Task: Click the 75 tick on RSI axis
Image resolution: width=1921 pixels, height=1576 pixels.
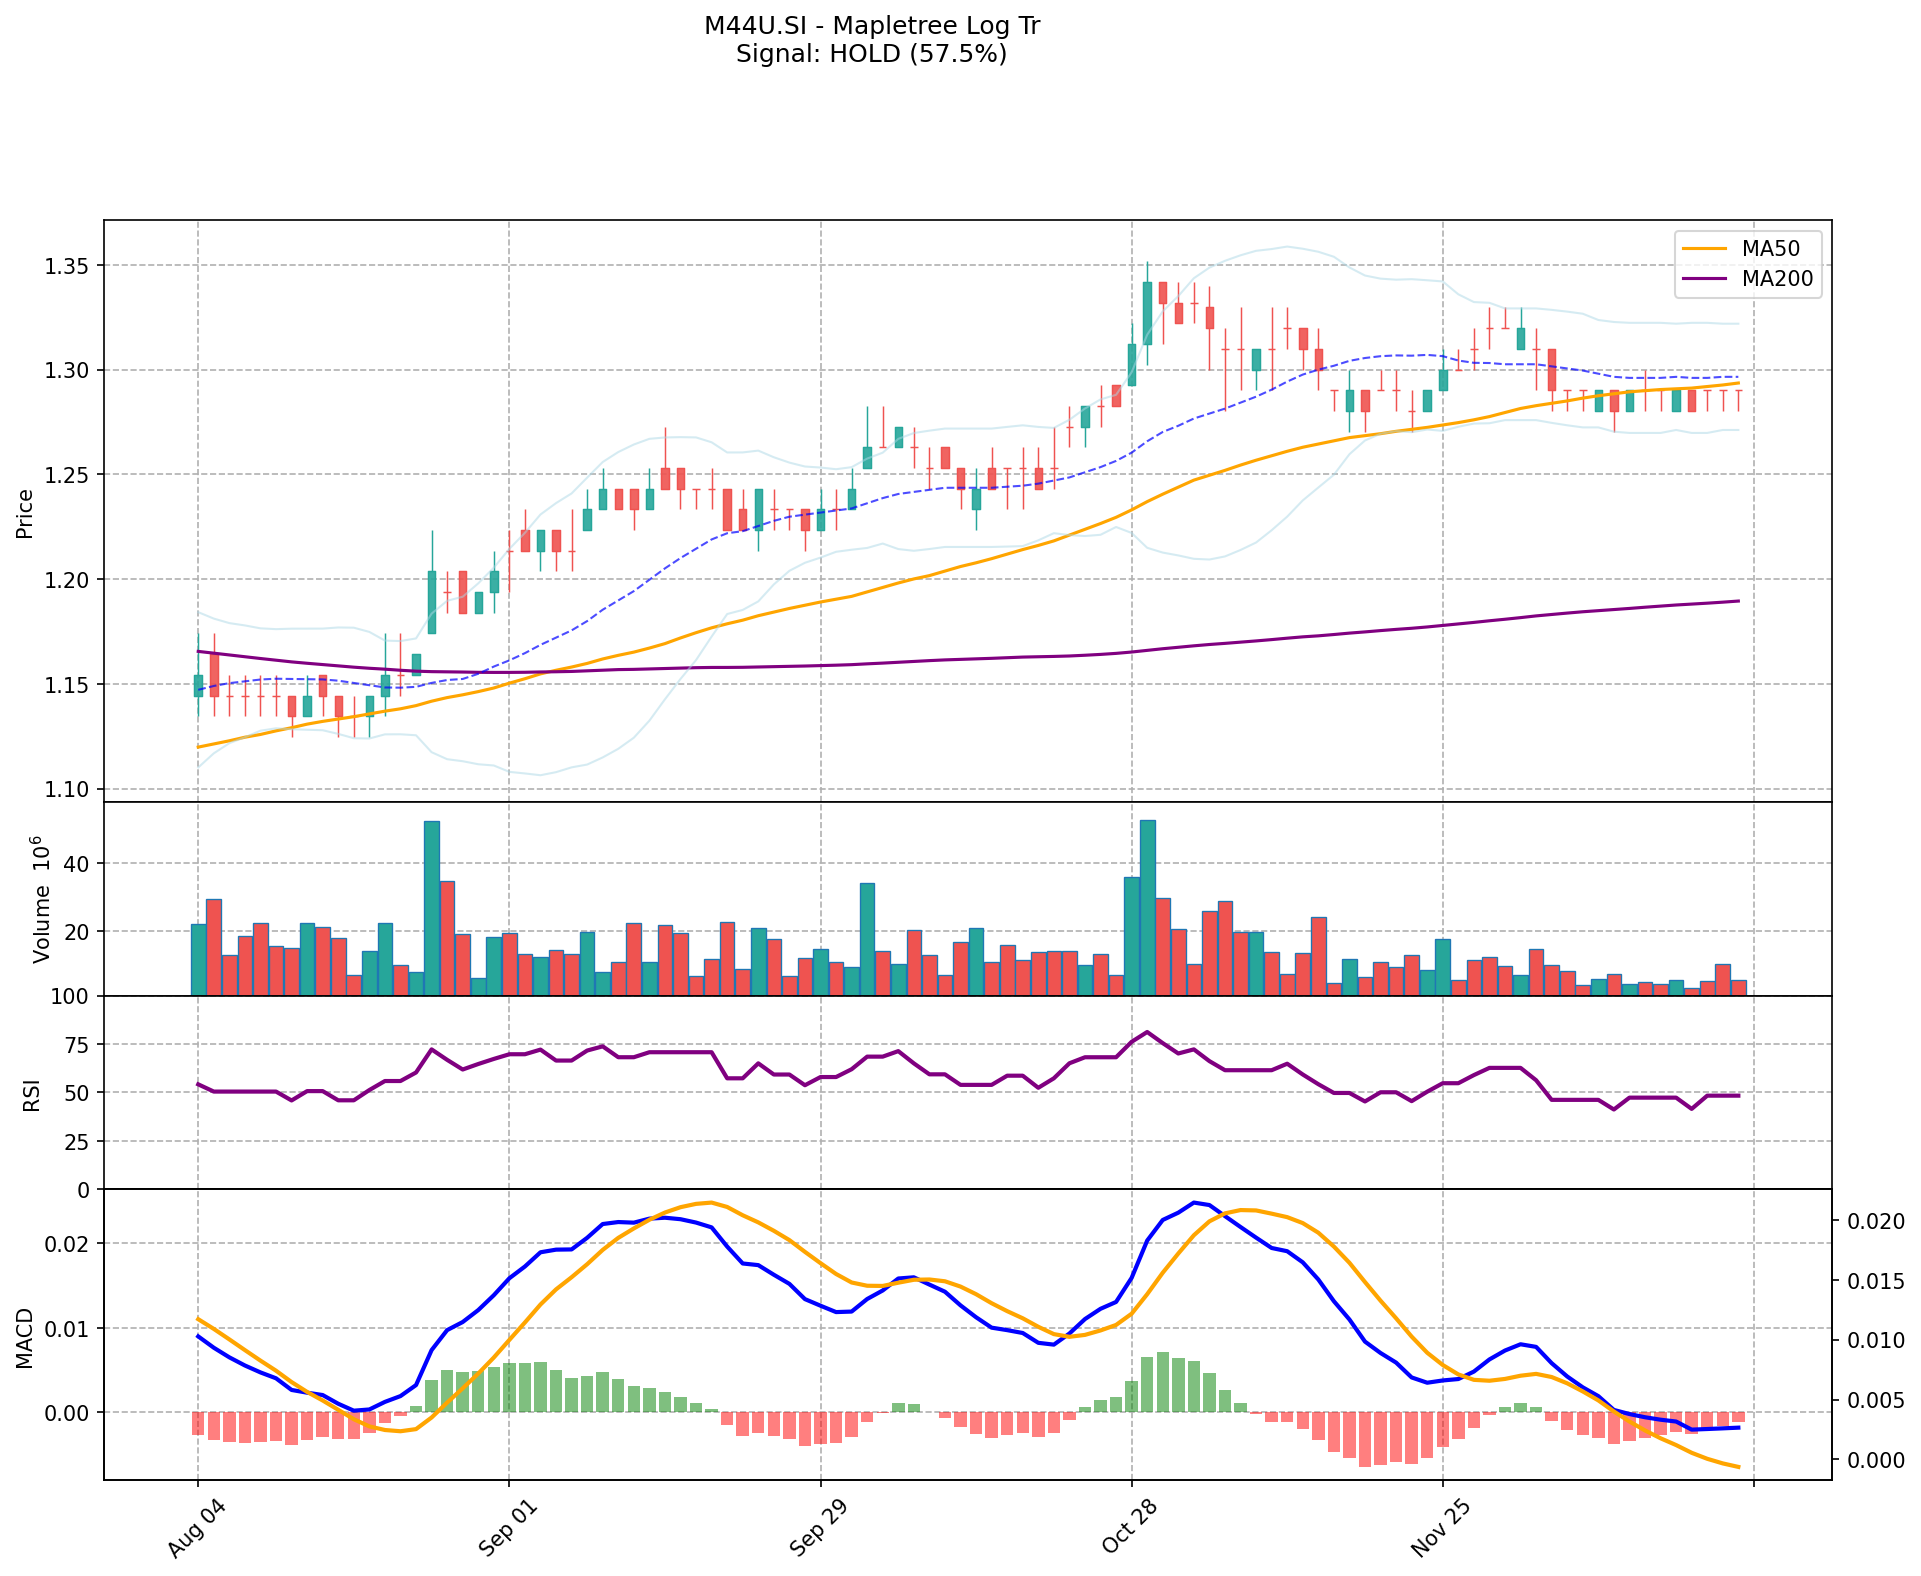Action: point(76,1045)
